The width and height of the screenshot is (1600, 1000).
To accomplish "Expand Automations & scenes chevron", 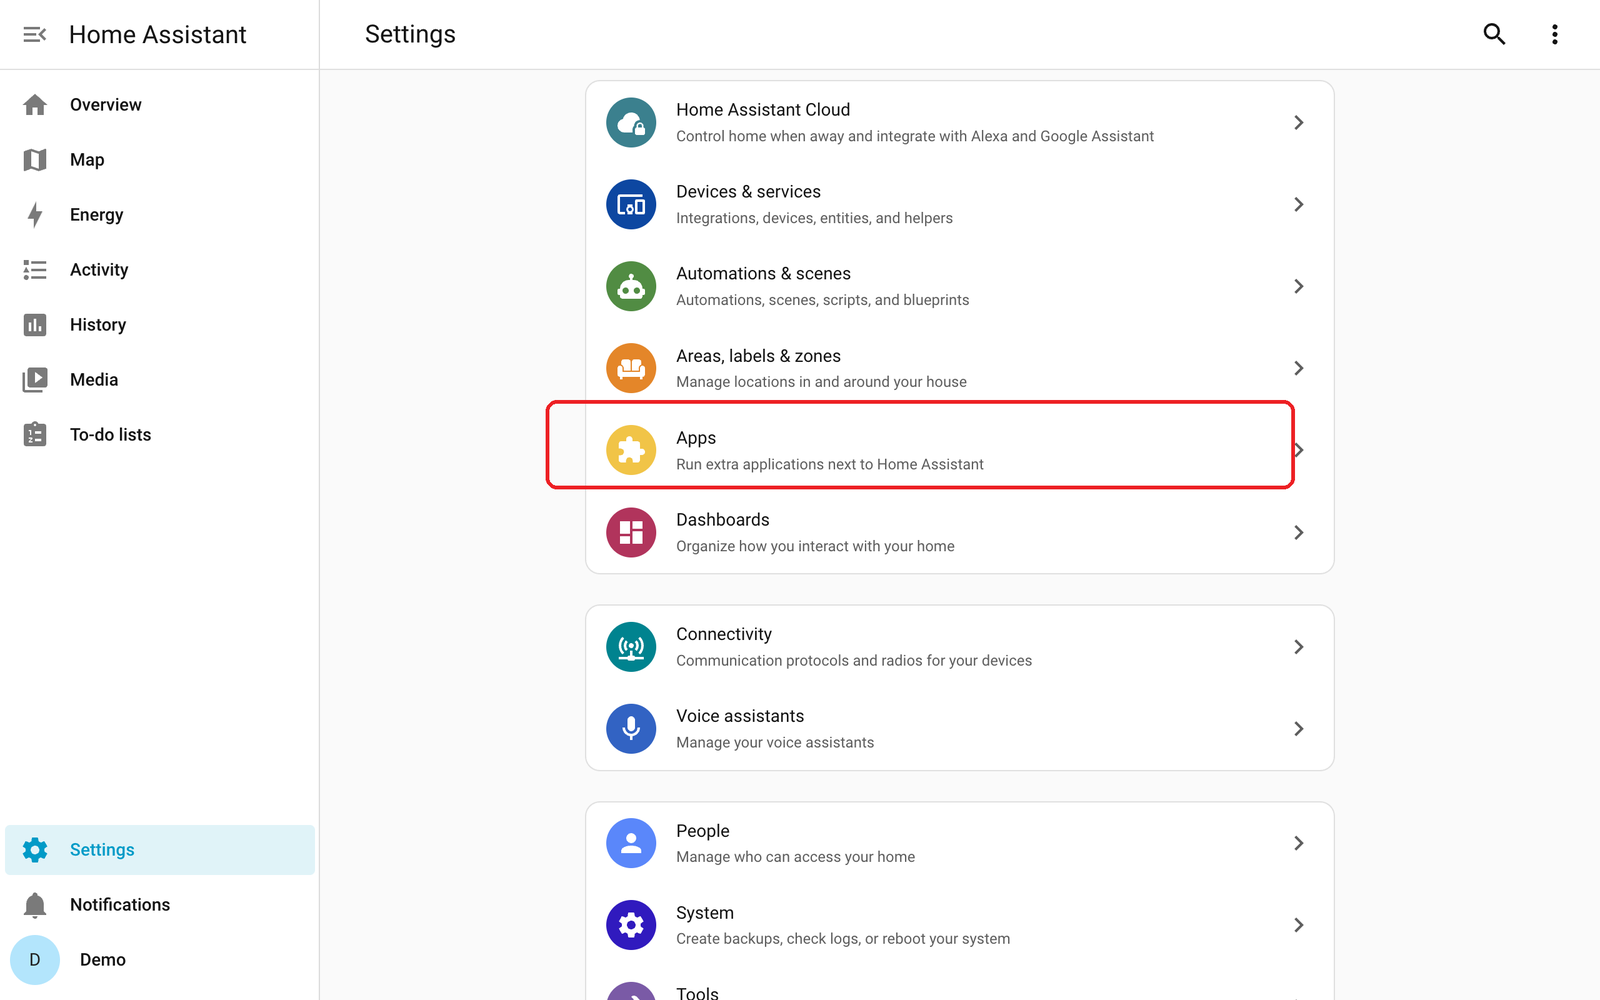I will (1298, 286).
